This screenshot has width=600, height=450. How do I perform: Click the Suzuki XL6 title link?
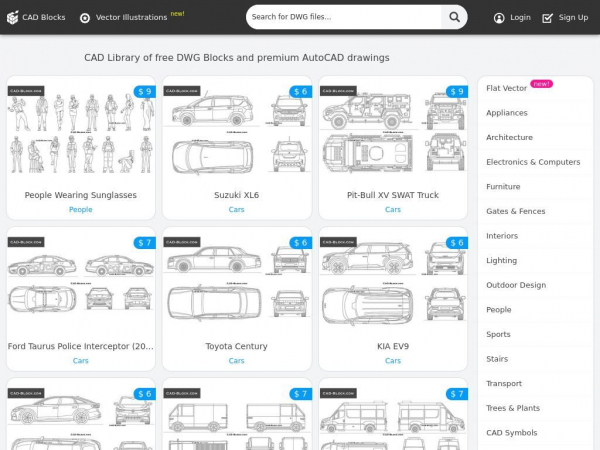pos(236,195)
